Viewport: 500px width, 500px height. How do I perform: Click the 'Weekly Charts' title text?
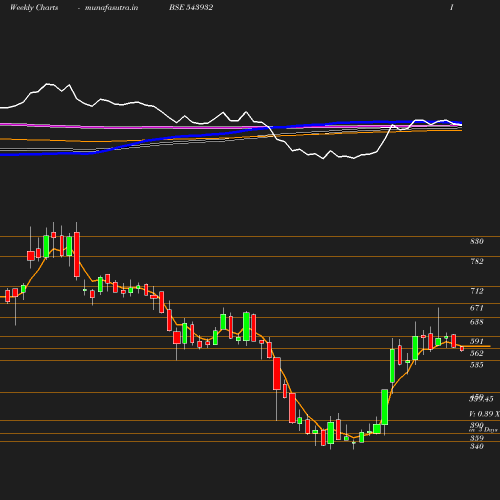click(x=34, y=7)
